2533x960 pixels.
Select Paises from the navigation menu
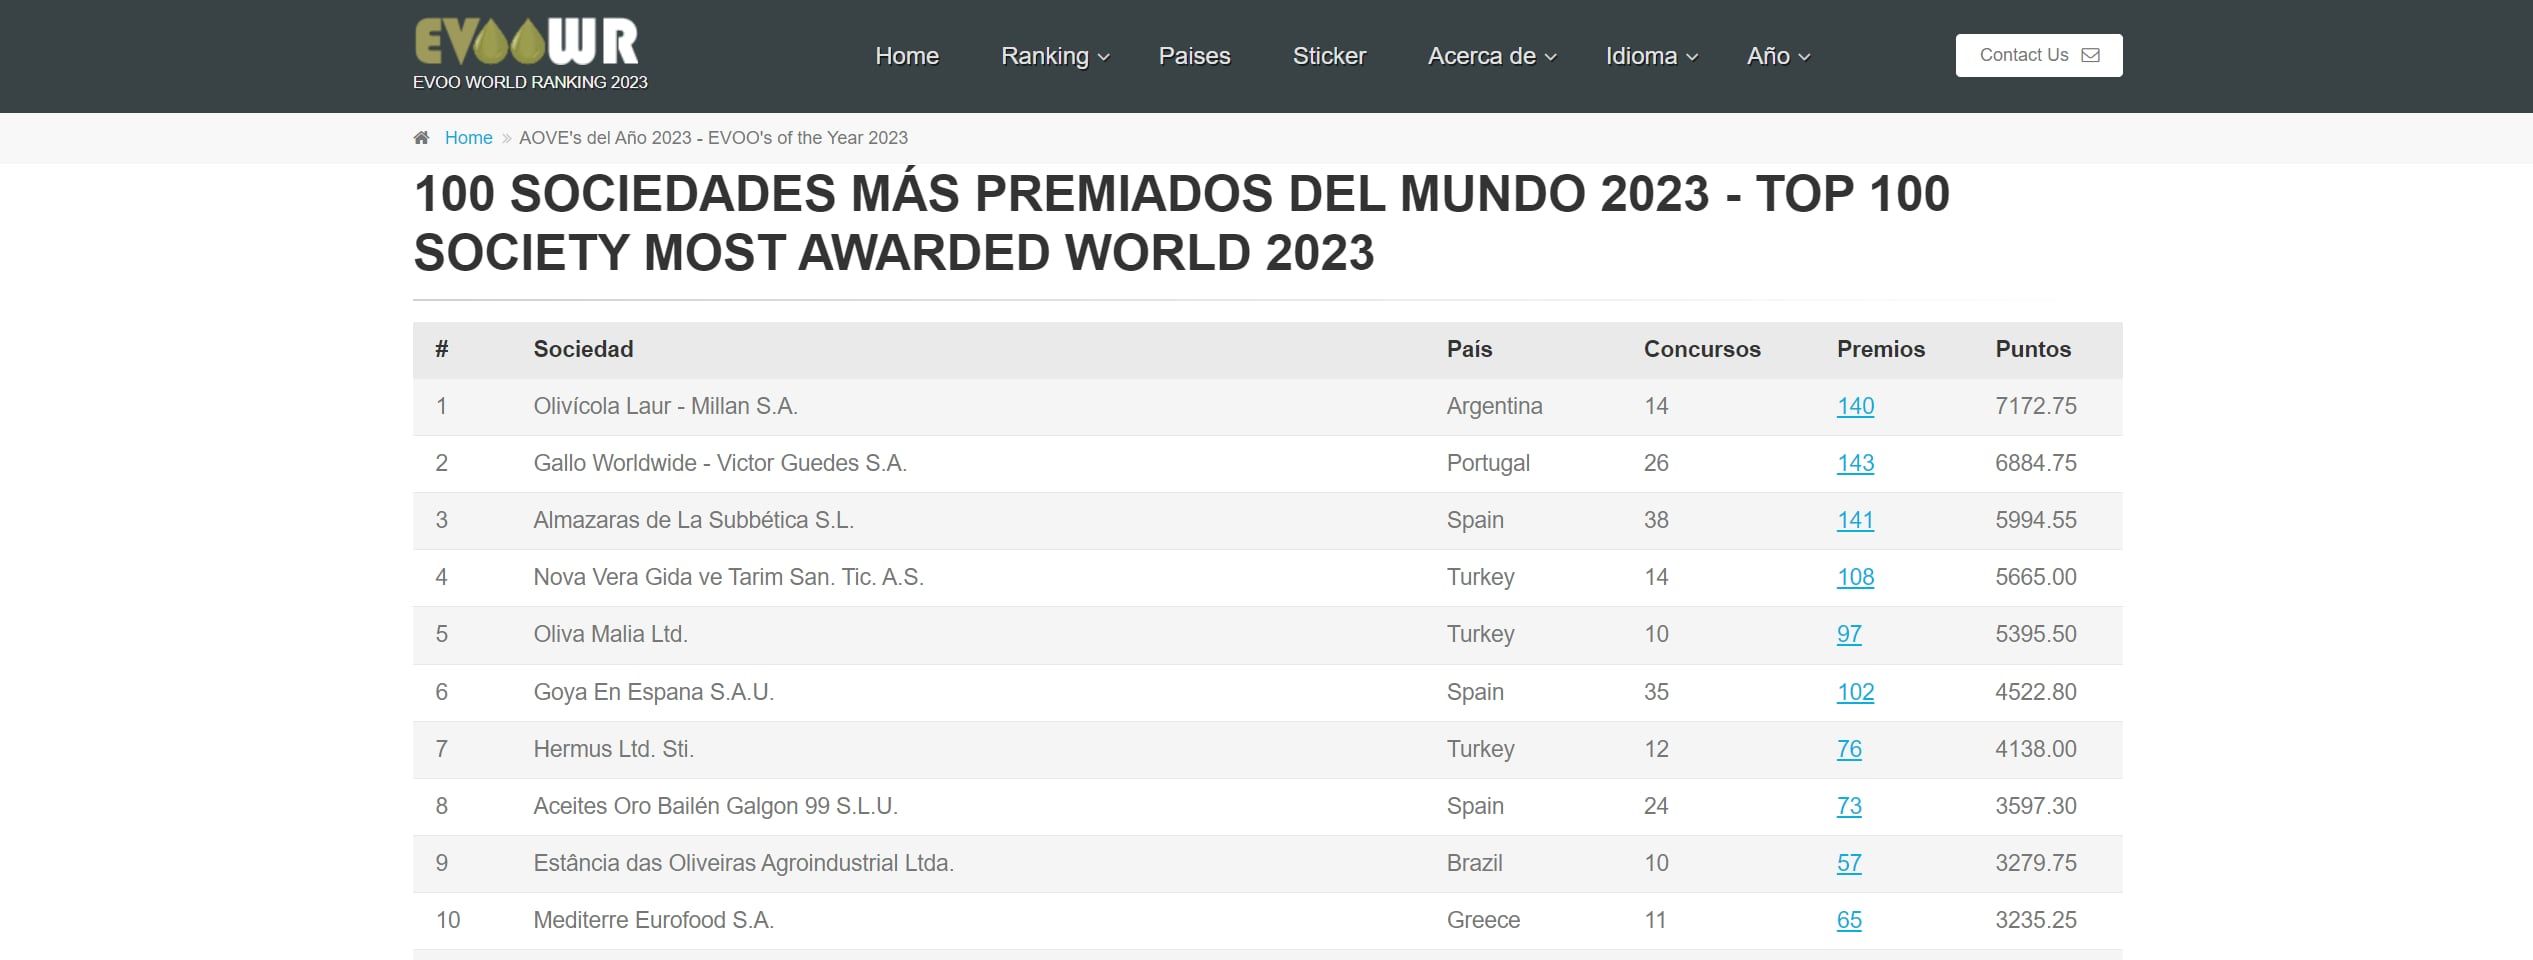coord(1195,56)
